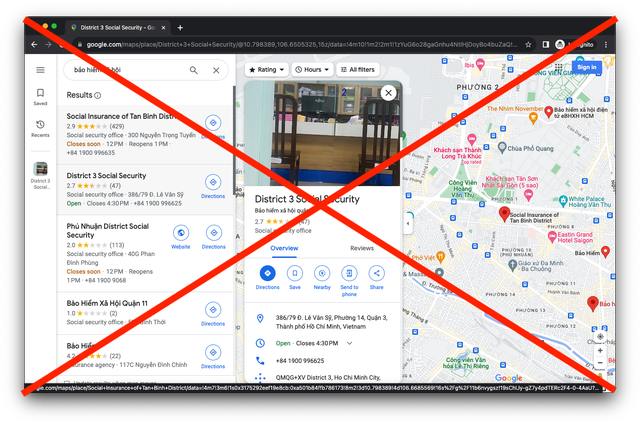This screenshot has height=425, width=640.
Task: Clear the search box with the X icon
Action: (216, 70)
